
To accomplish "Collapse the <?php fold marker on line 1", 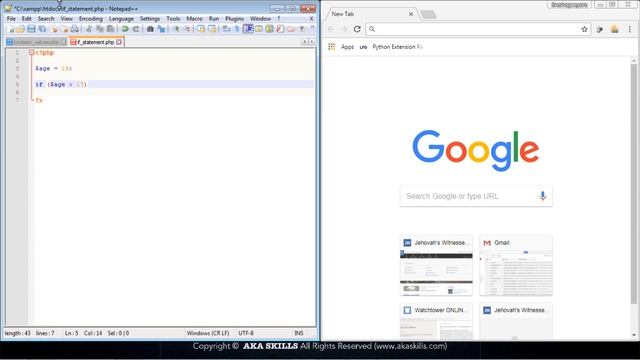I will 31,52.
